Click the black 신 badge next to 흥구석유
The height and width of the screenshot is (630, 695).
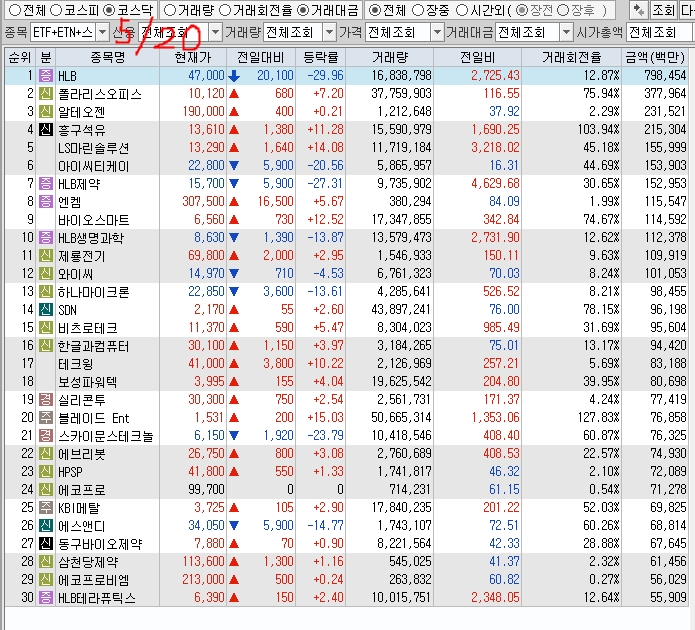[x=46, y=129]
